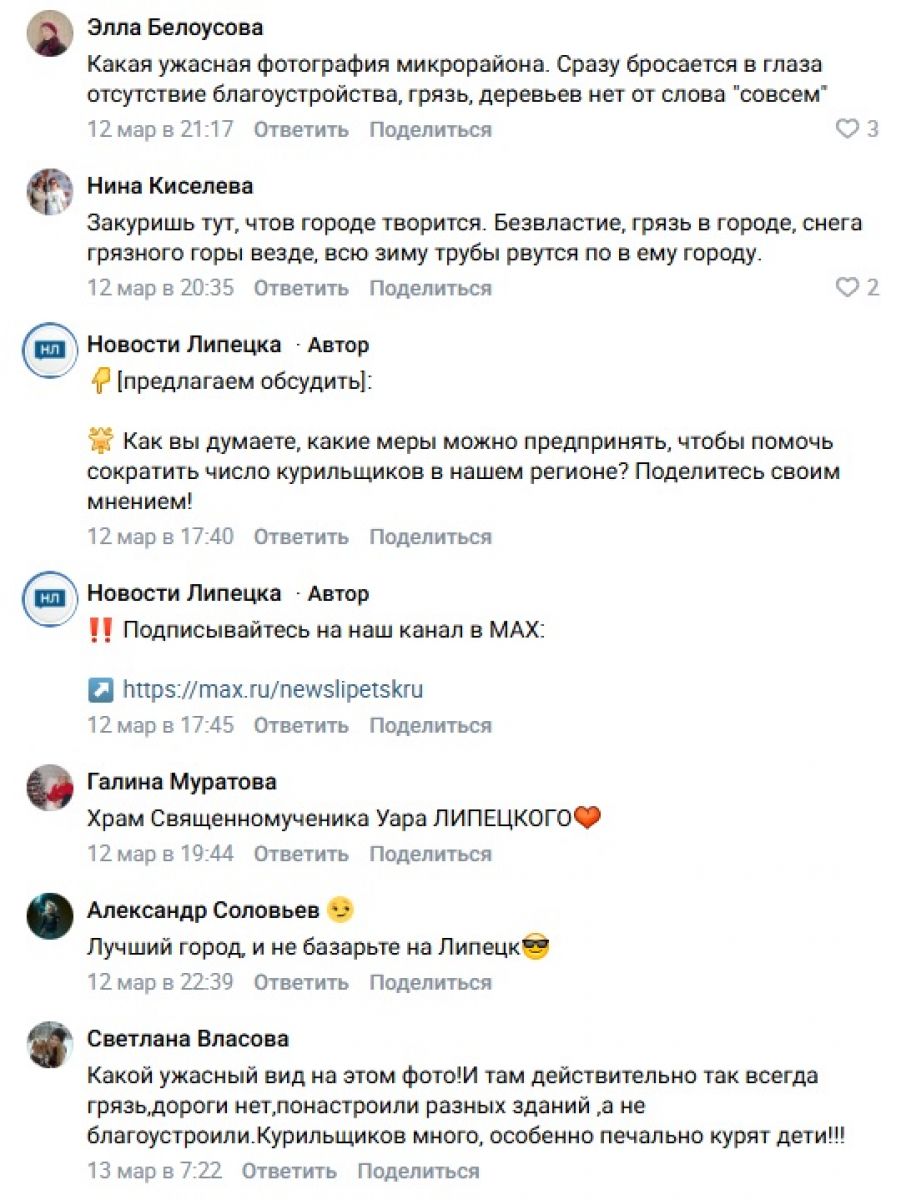Click the arrow icon beside the max.ru link

coord(100,690)
